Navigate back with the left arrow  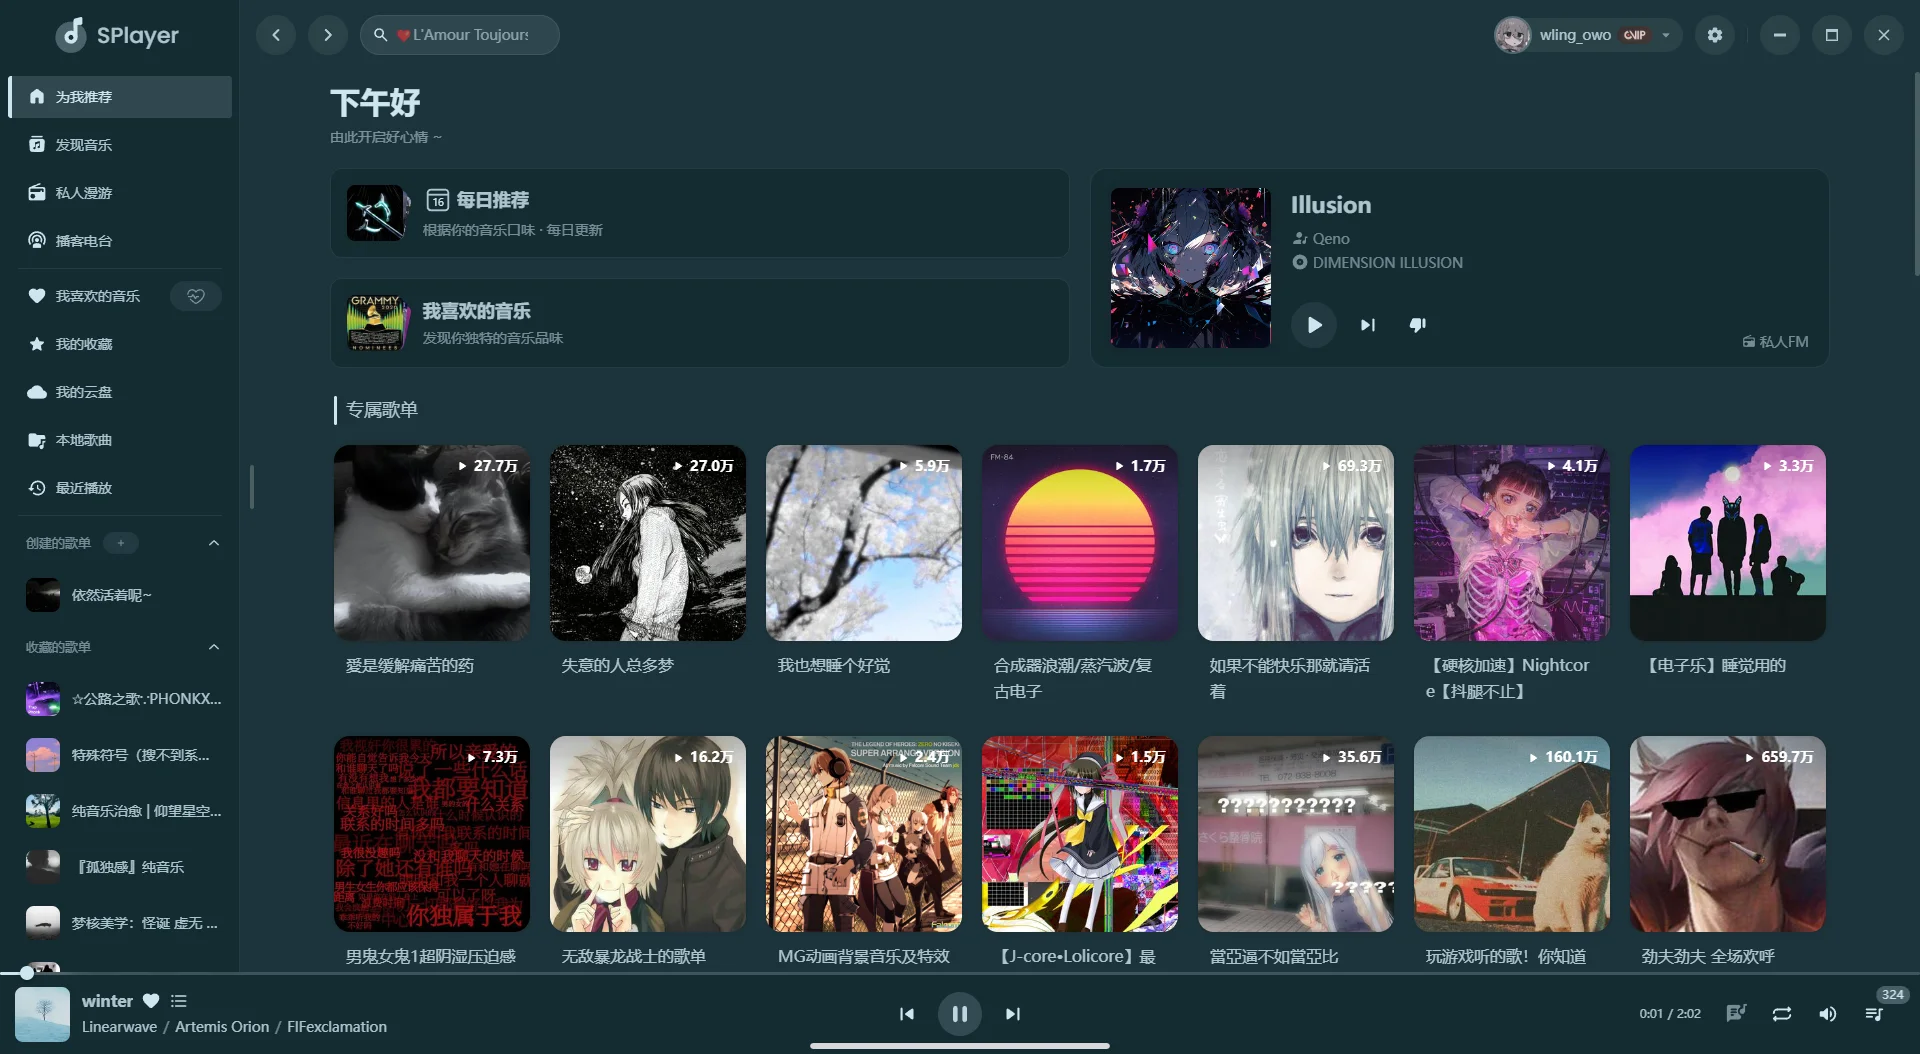[x=276, y=35]
